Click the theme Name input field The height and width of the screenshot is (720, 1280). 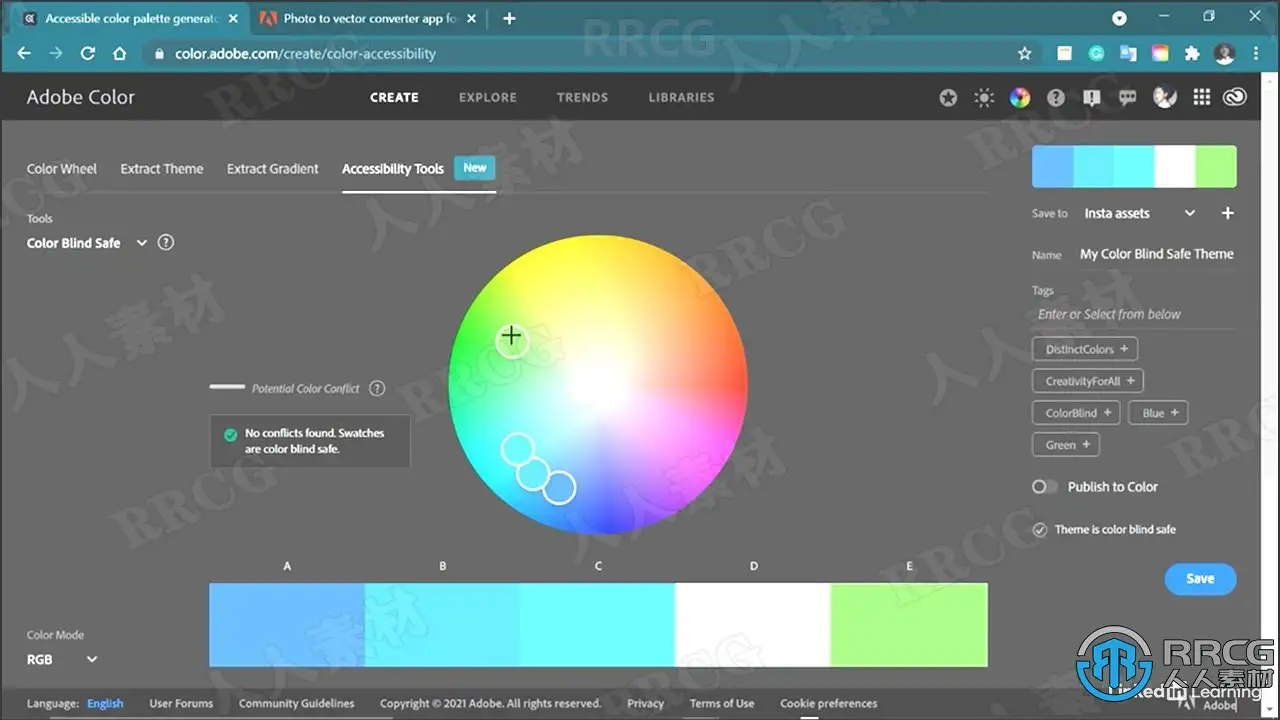click(x=1156, y=254)
